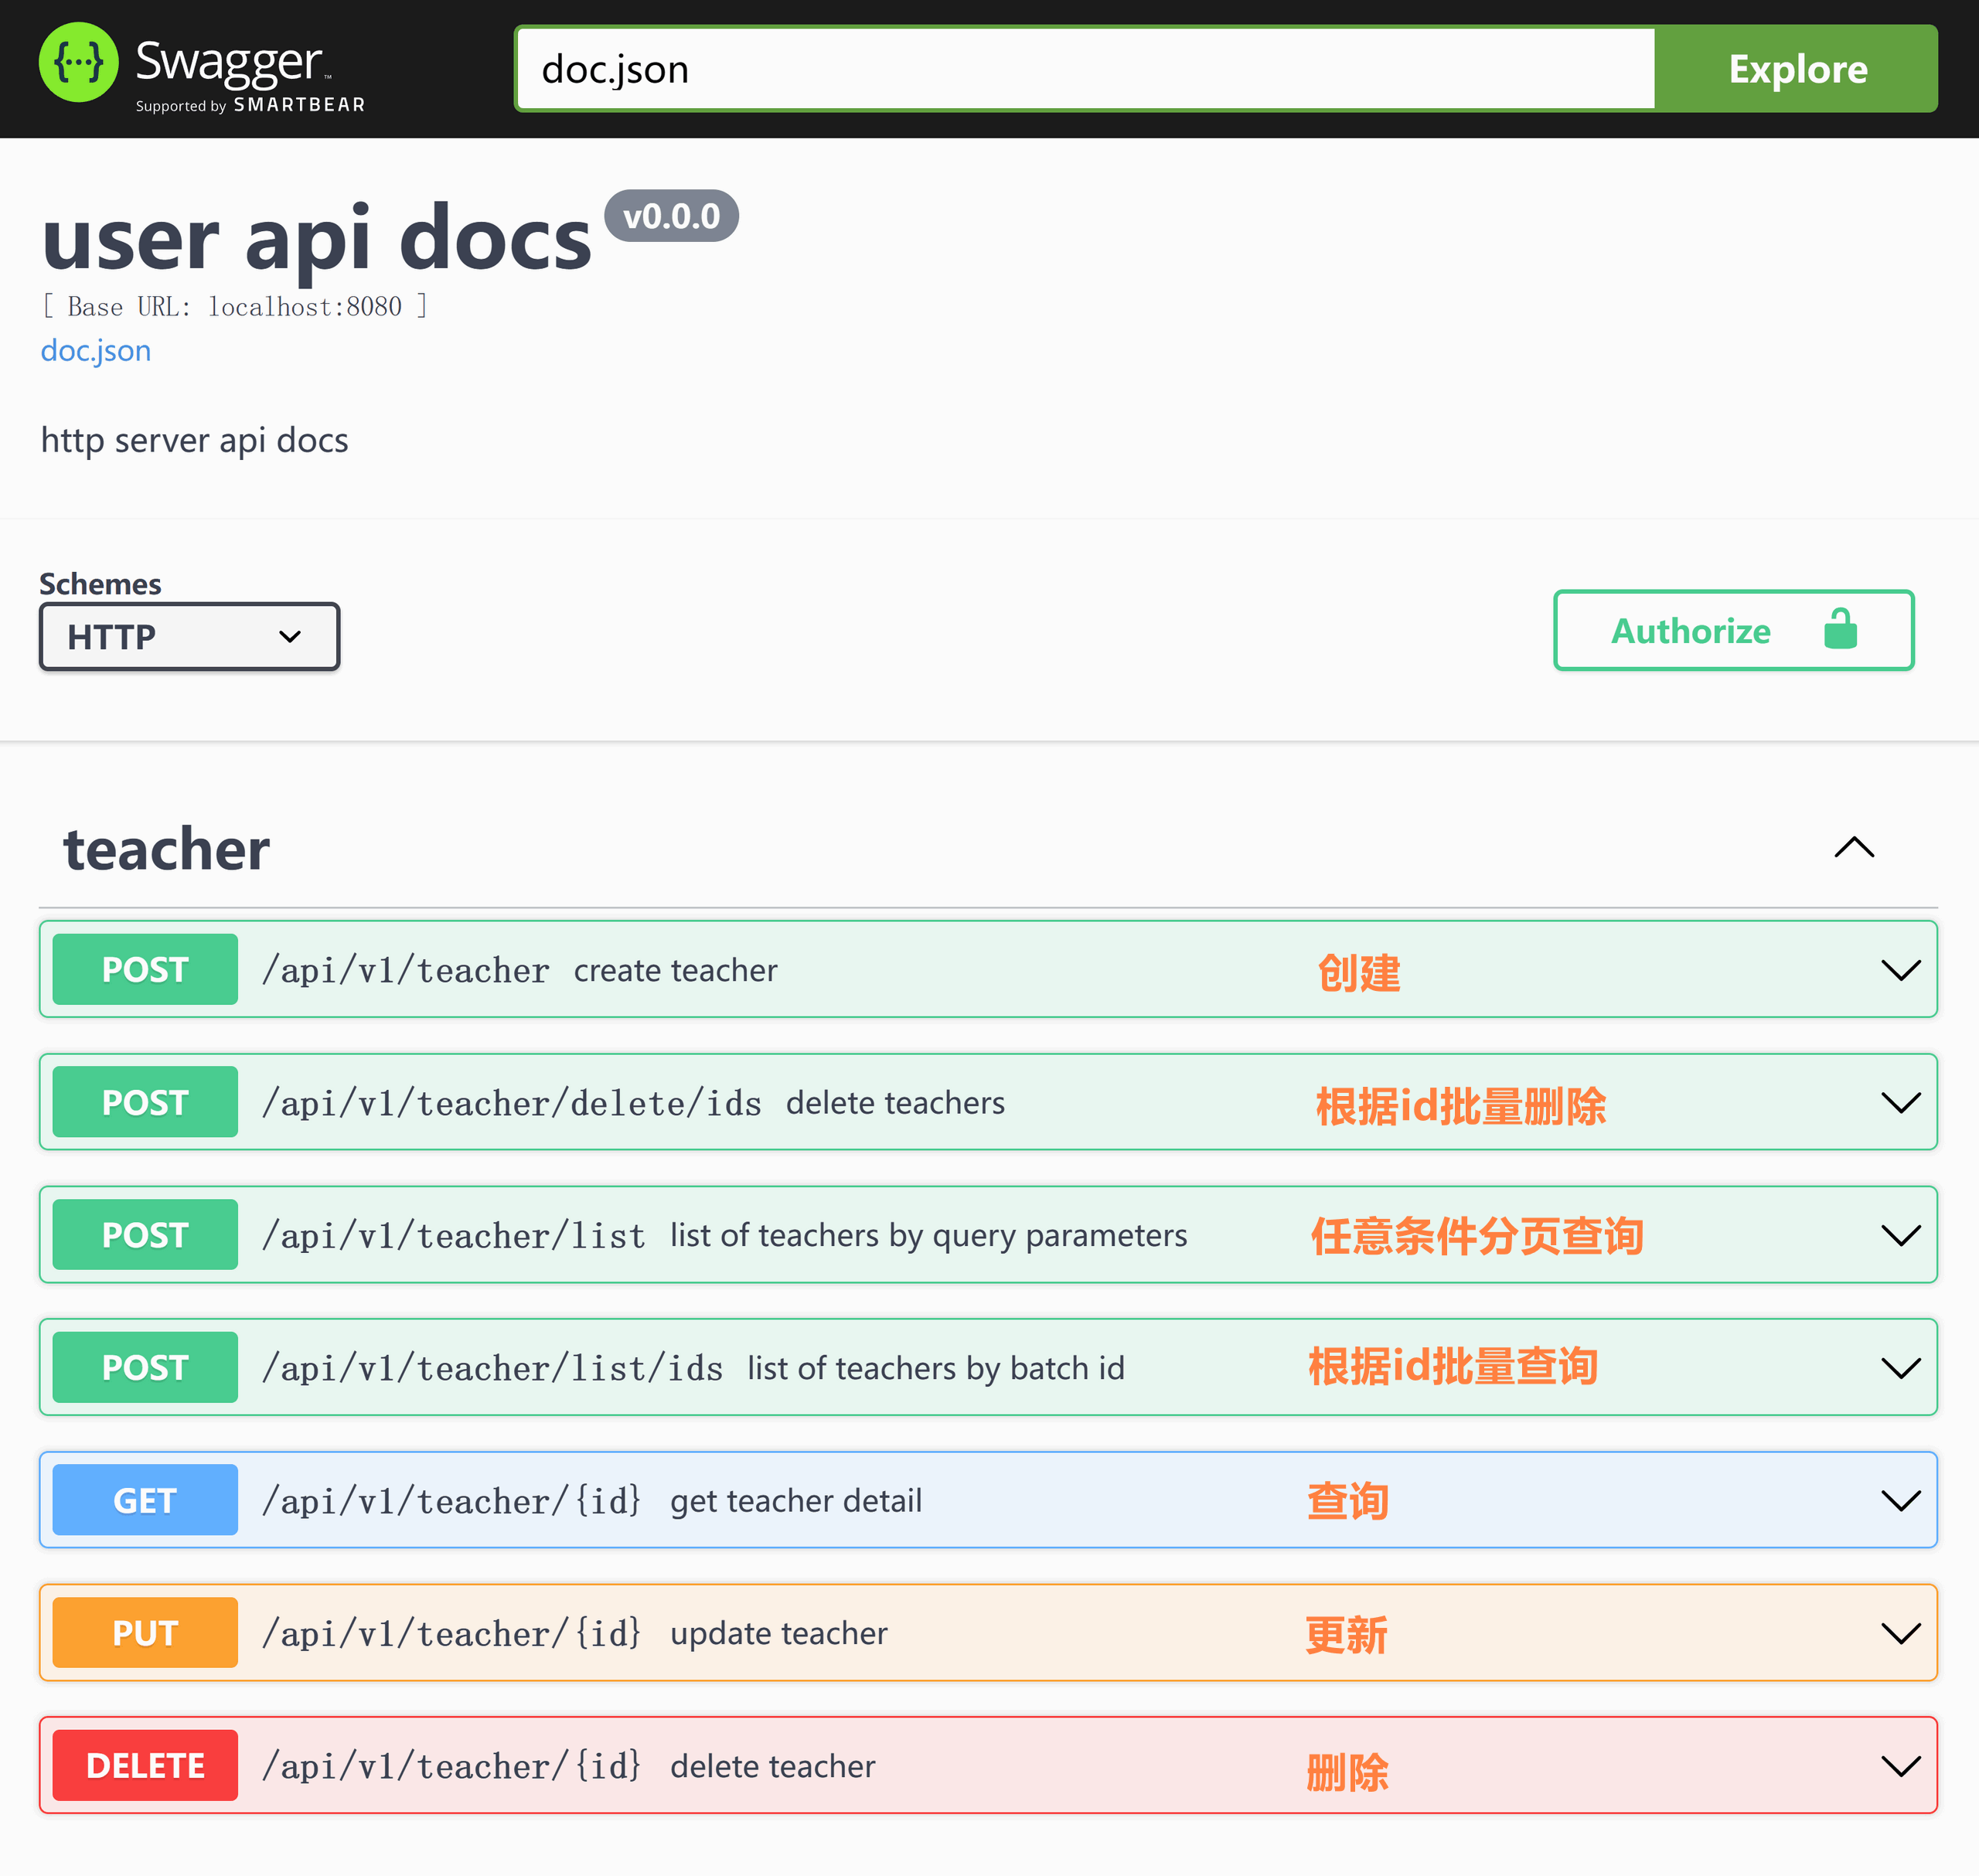Collapse the teacher section with chevron
The image size is (1979, 1876).
(1853, 848)
